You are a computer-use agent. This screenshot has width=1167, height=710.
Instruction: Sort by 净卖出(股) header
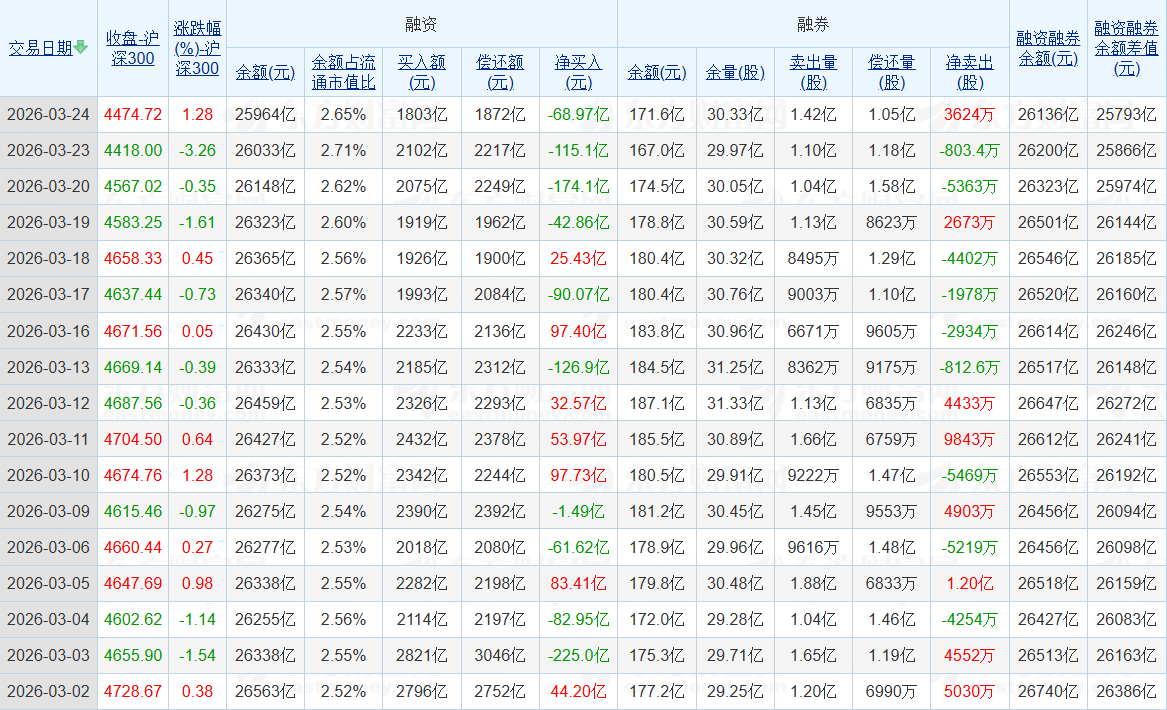point(970,72)
